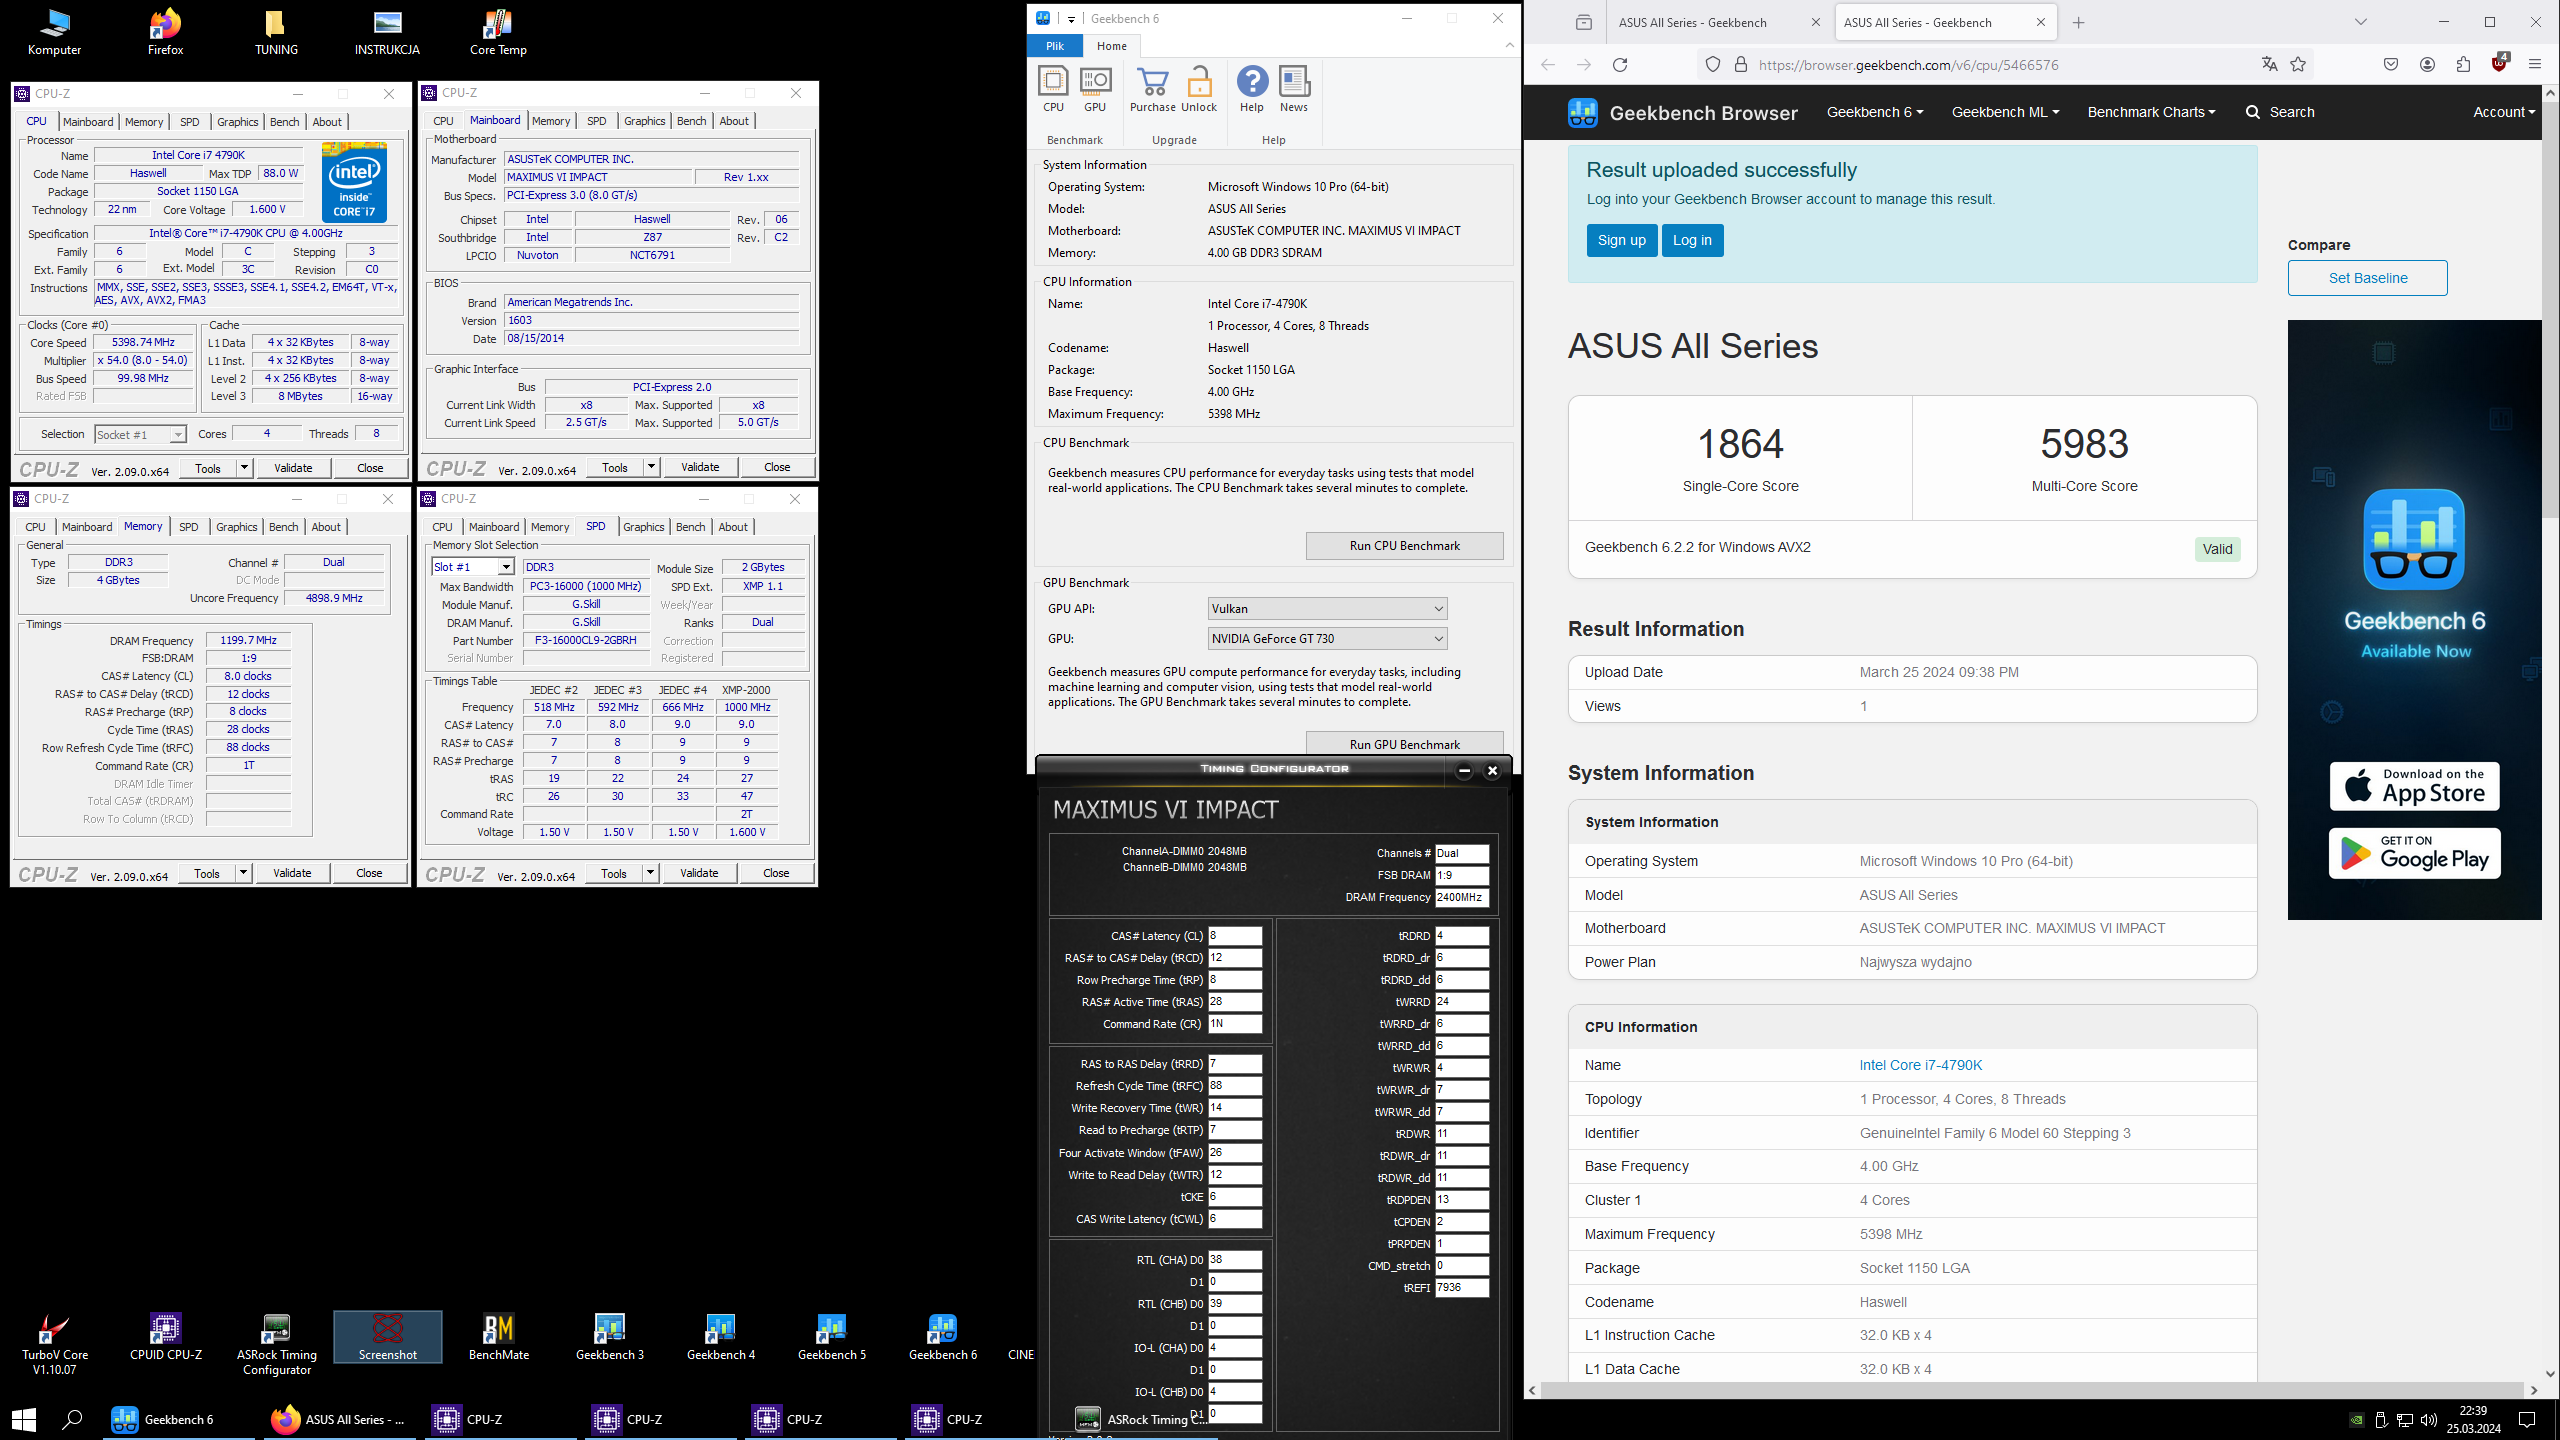Image resolution: width=2560 pixels, height=1440 pixels.
Task: Launch Core Temp from the desktop
Action: tap(498, 32)
